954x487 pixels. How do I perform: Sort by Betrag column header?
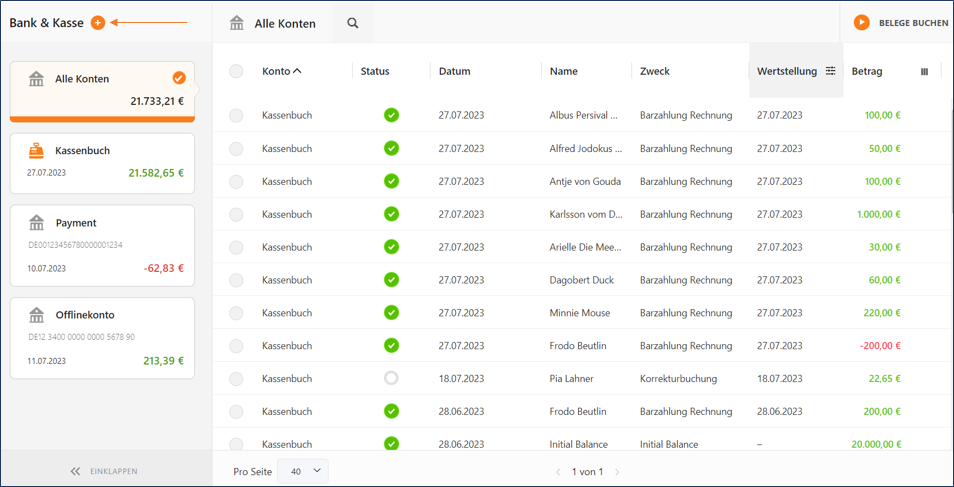[x=867, y=71]
